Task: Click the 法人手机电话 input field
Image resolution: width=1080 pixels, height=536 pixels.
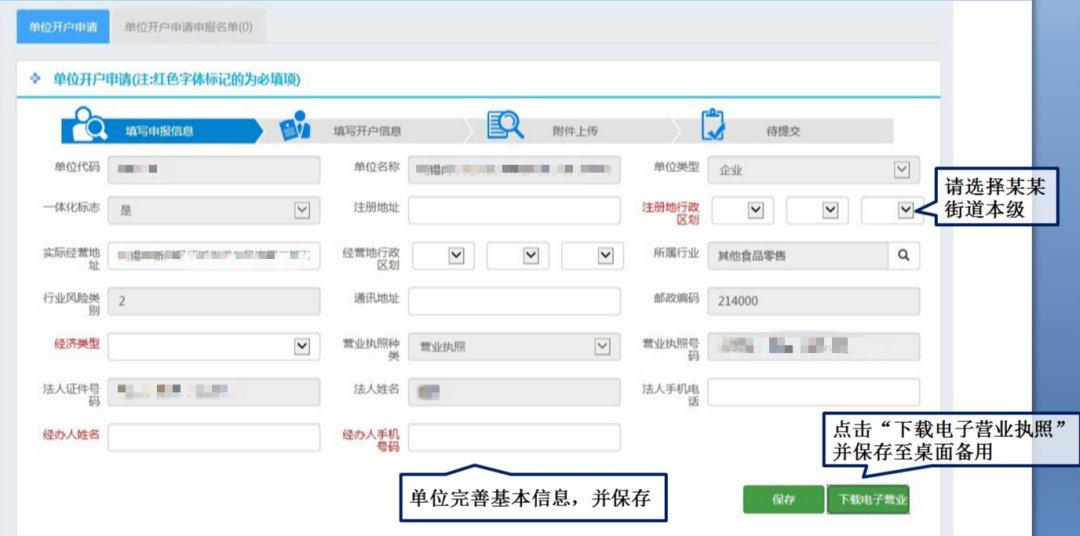Action: (x=813, y=392)
